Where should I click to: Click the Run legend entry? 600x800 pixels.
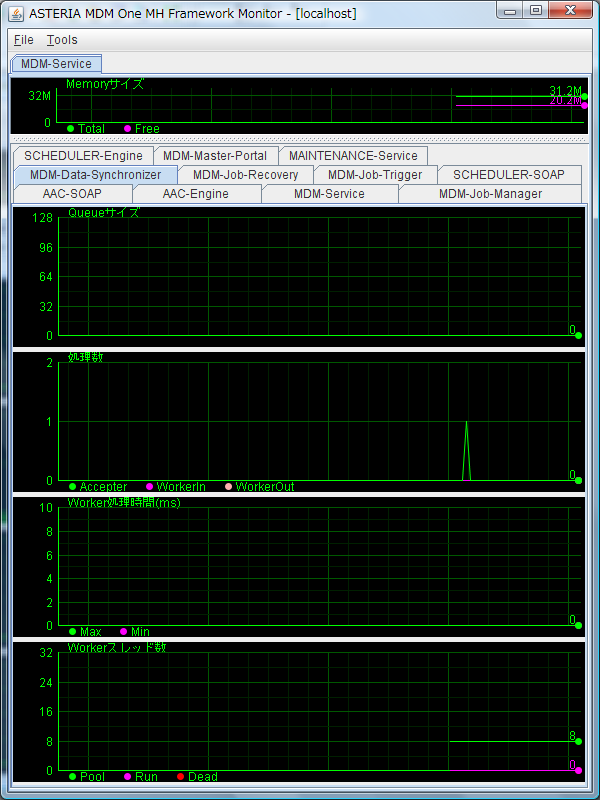[141, 777]
